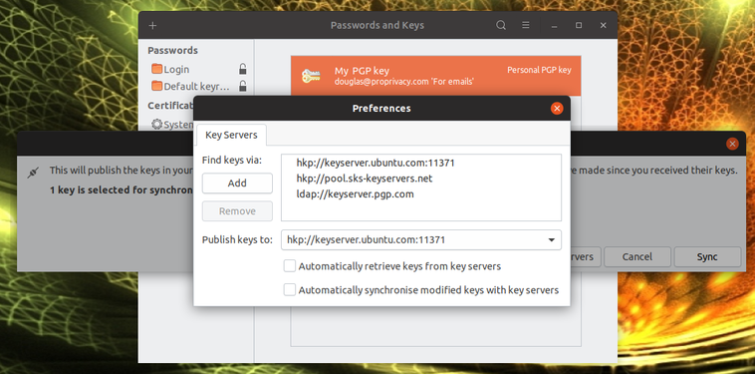Image resolution: width=755 pixels, height=374 pixels.
Task: Select the My PGP key row
Action: pos(436,76)
